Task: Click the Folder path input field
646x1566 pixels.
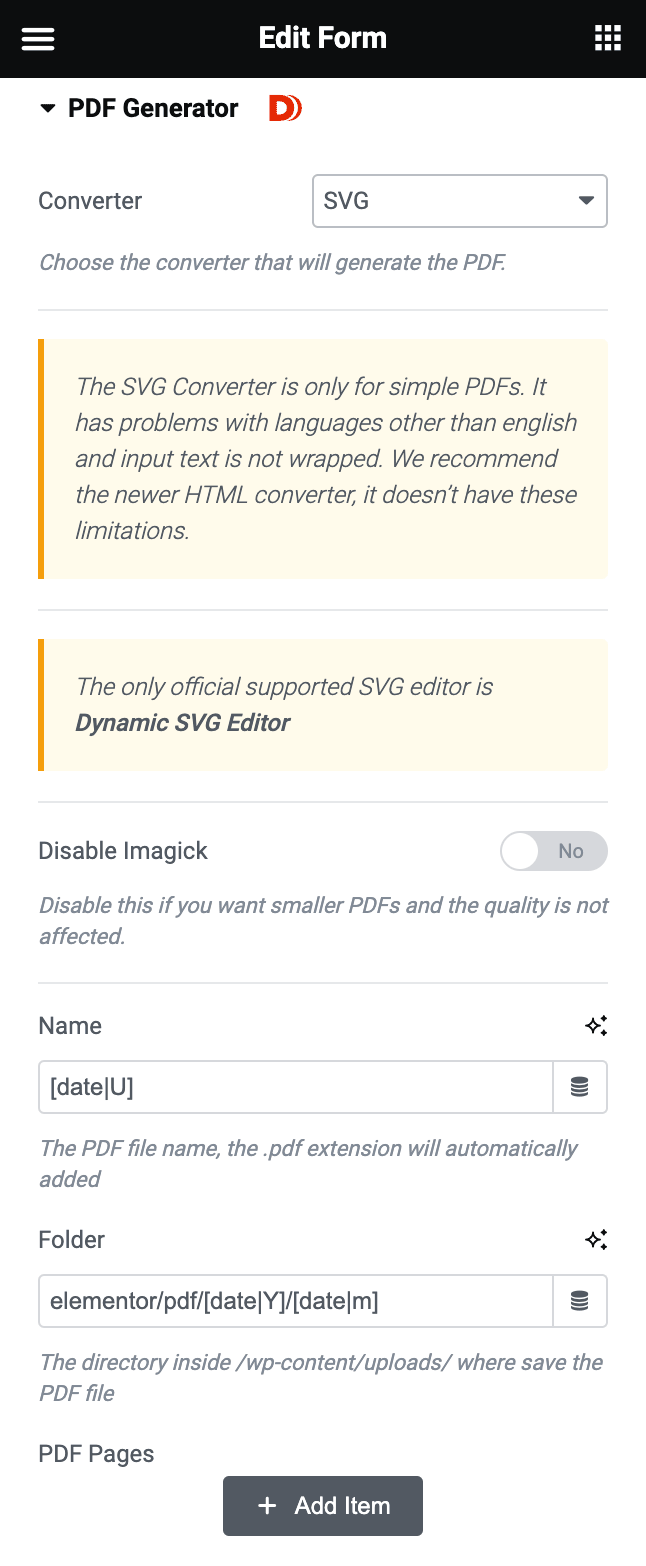Action: (x=295, y=1301)
